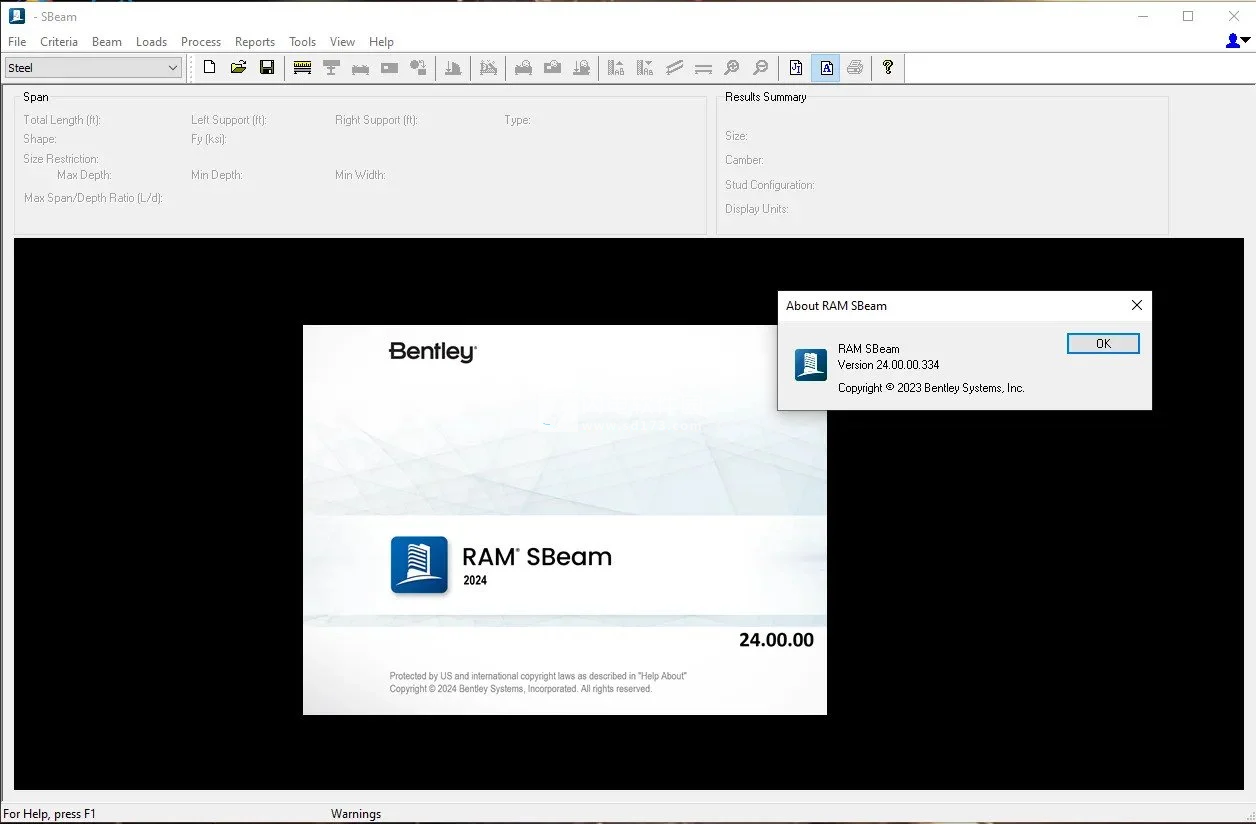Click the greyed T-shaped section toolbar icon
1256x824 pixels.
[331, 67]
